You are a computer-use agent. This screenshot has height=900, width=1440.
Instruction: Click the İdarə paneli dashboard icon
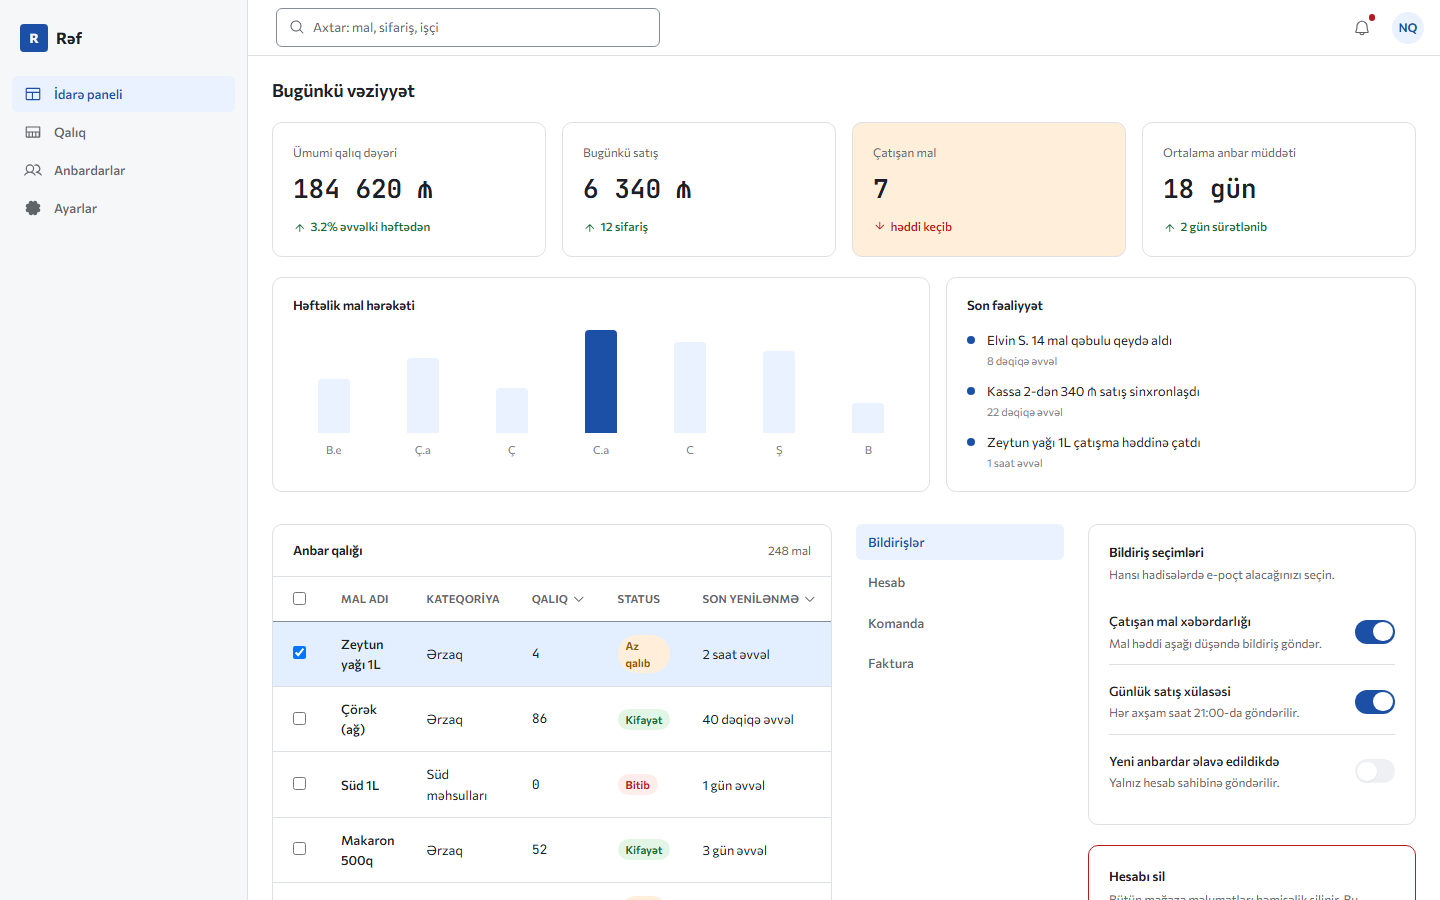(x=33, y=94)
